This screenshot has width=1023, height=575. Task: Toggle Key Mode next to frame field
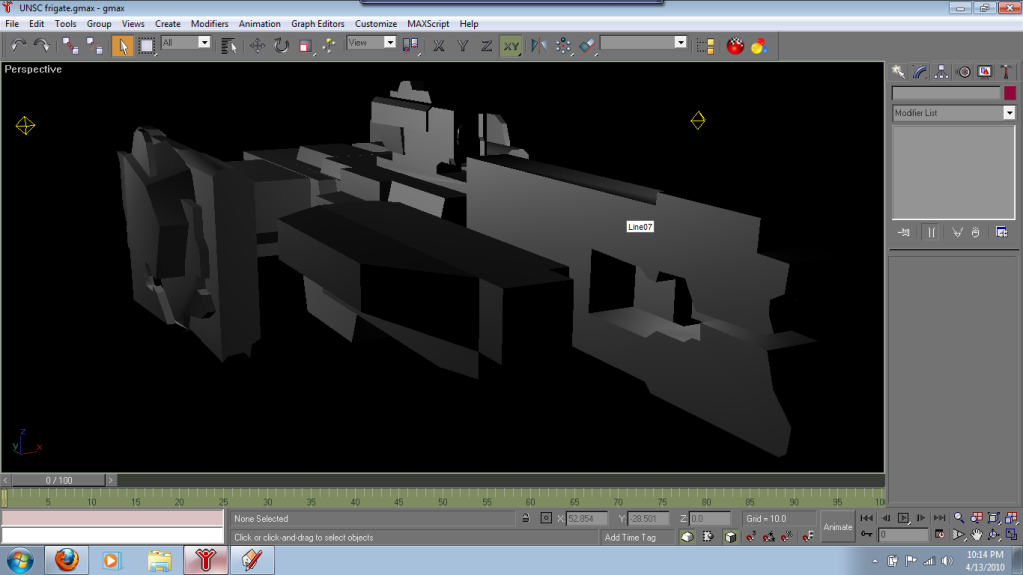[x=866, y=535]
